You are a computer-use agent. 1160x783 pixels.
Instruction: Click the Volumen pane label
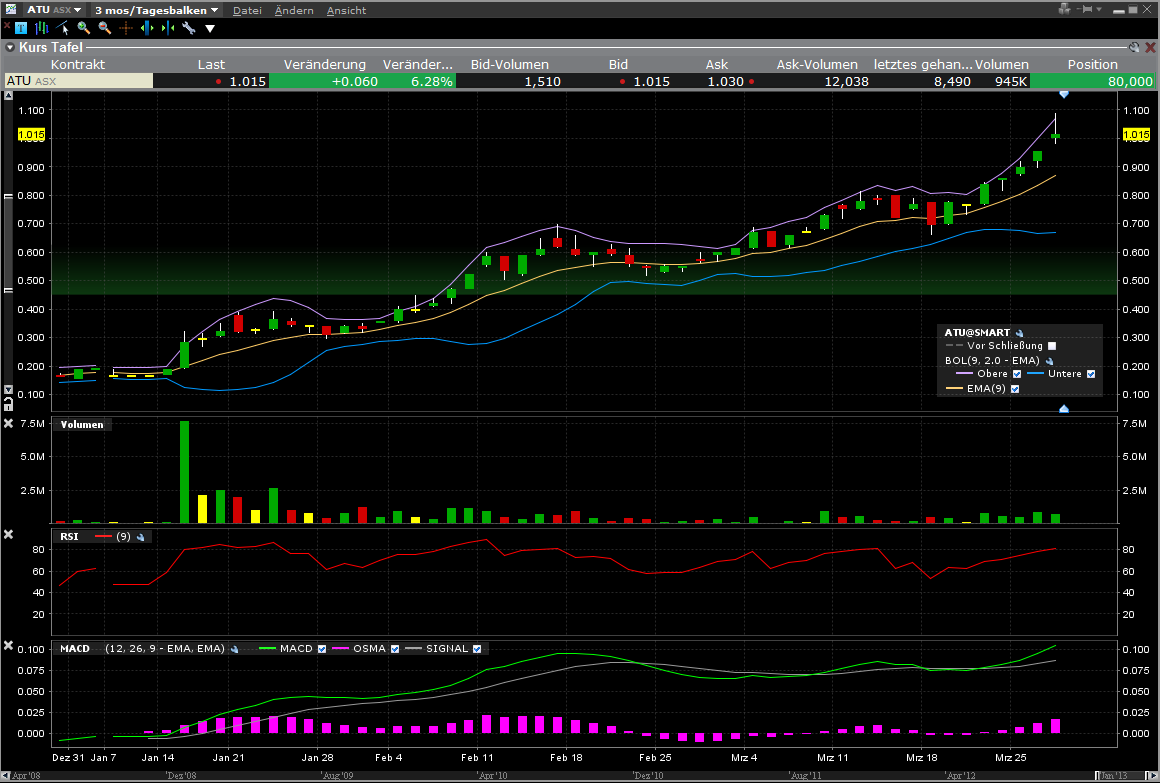[82, 425]
